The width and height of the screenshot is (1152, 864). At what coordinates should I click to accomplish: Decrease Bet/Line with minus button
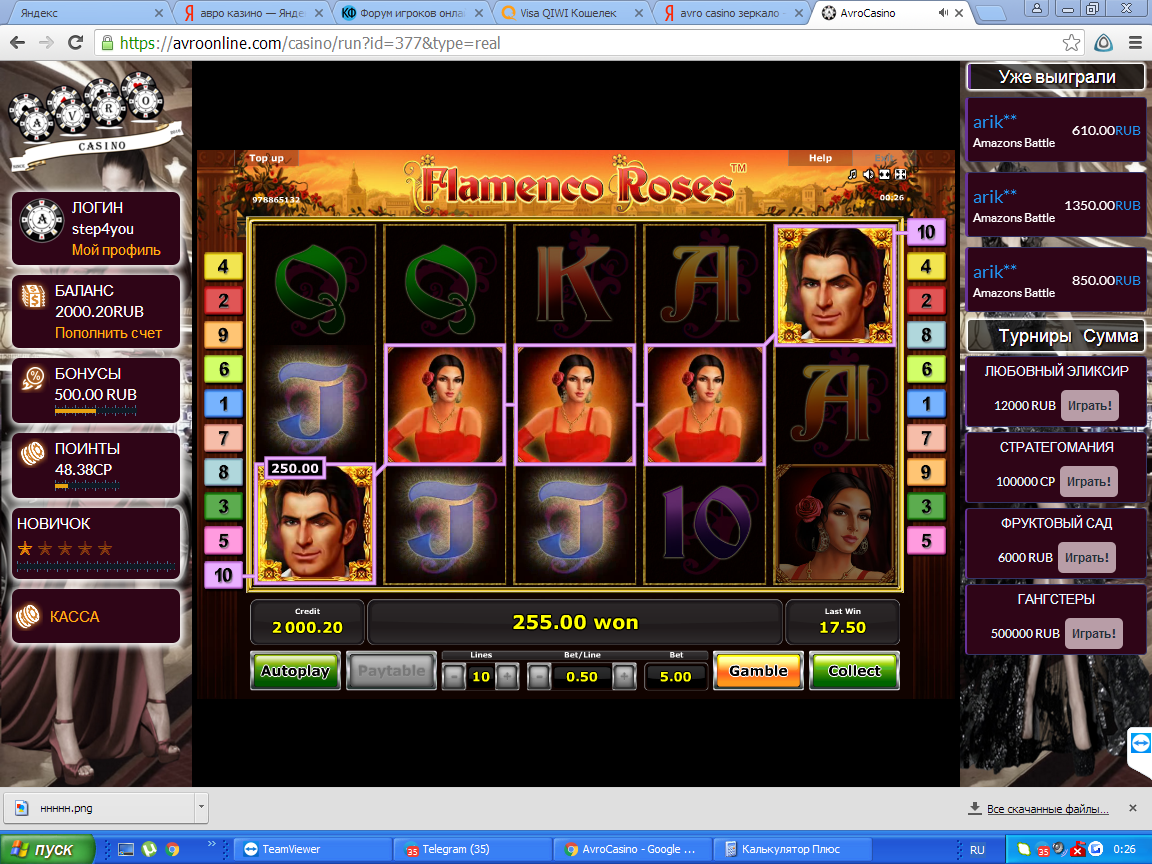539,677
